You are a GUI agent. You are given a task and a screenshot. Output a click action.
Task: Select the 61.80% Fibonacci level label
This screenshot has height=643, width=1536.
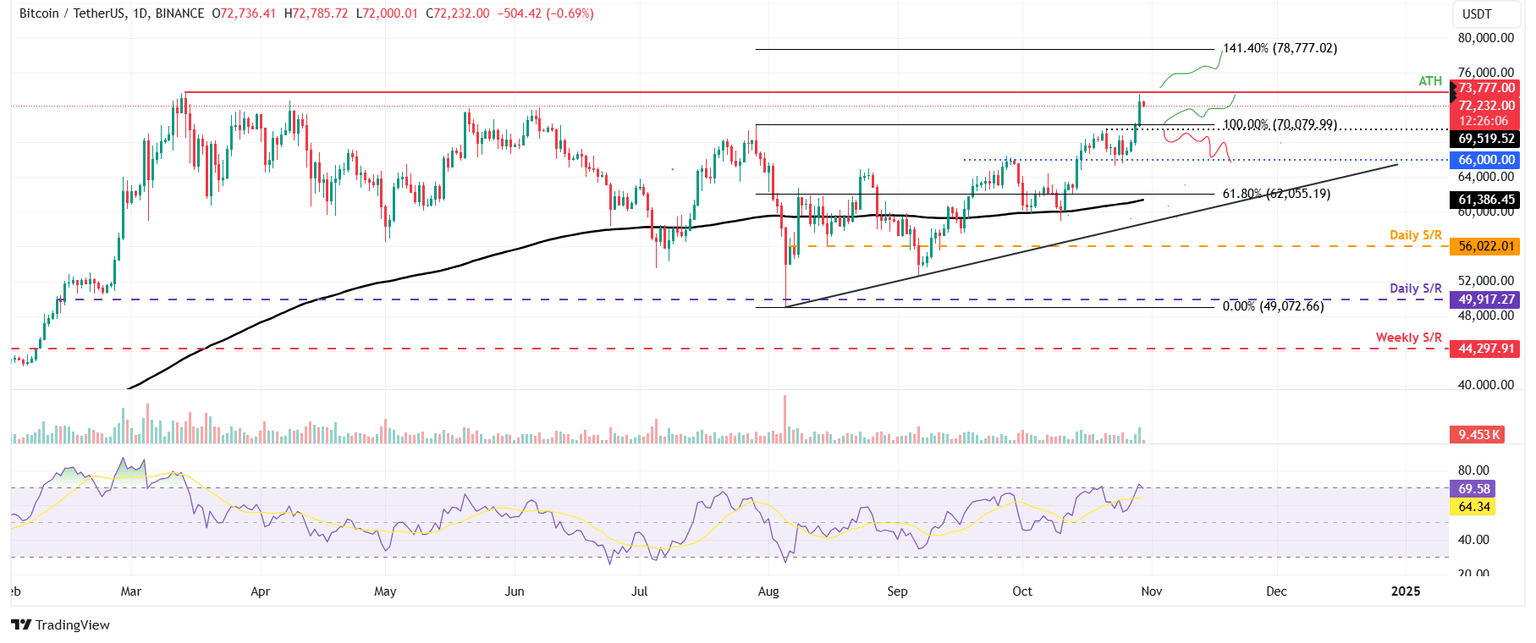point(1277,195)
